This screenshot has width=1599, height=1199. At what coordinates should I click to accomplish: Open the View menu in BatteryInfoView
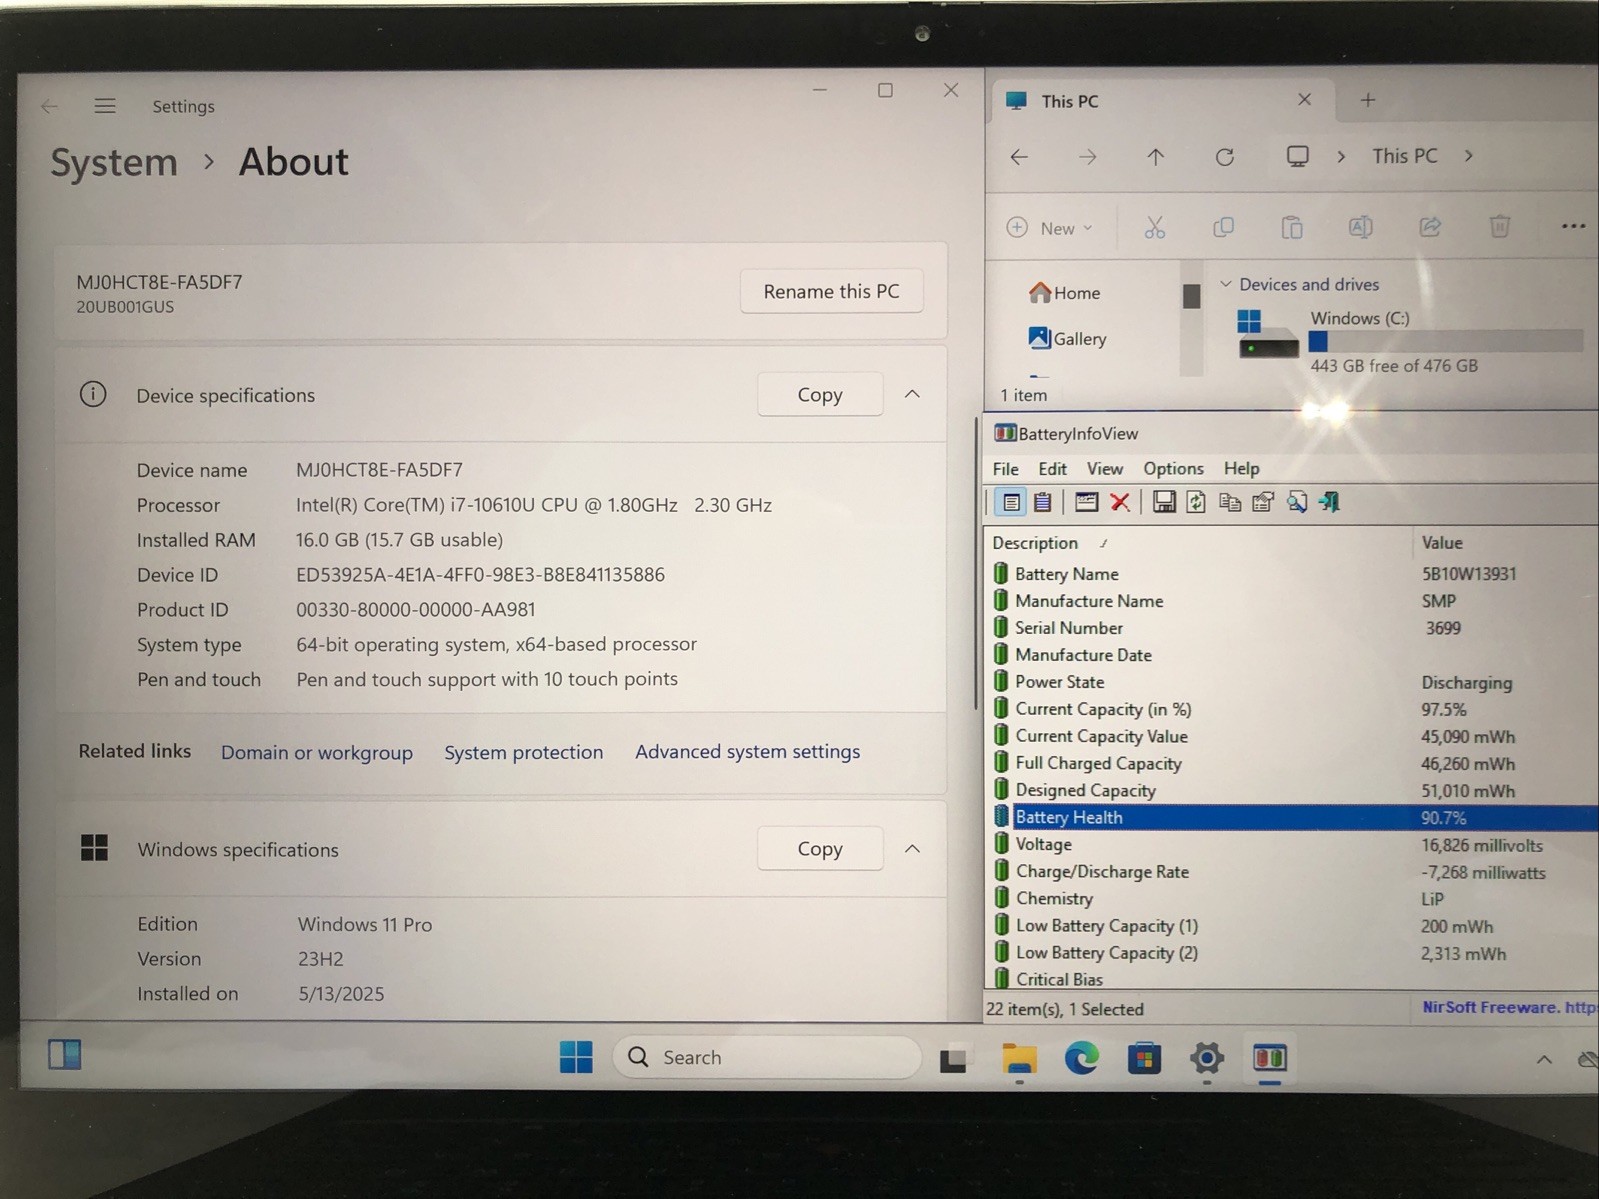tap(1105, 469)
